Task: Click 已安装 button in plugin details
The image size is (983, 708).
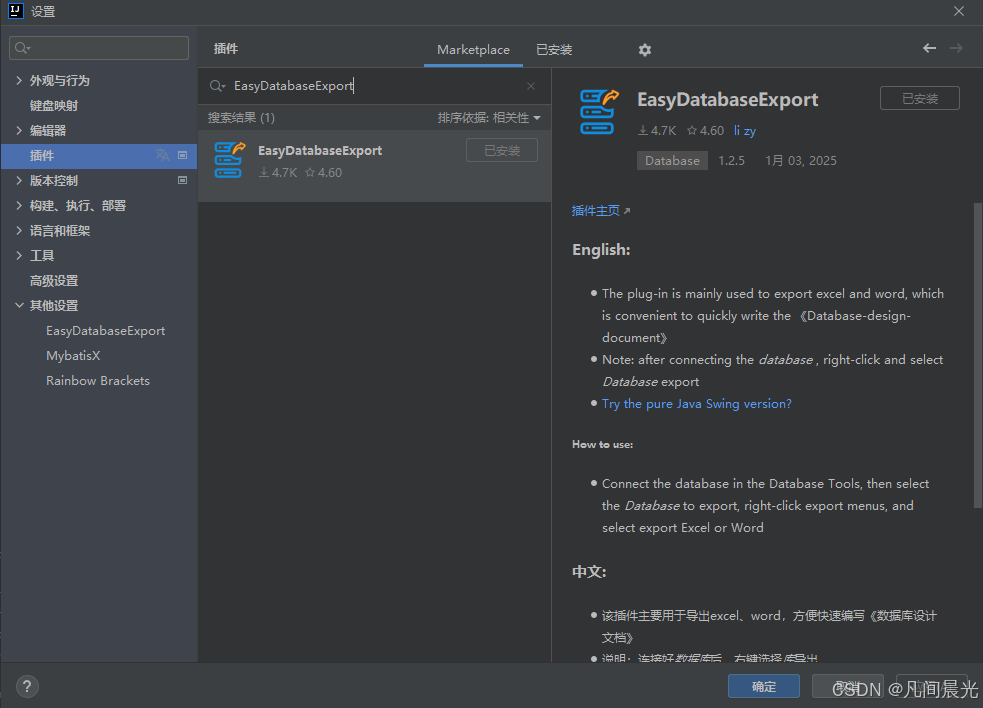Action: coord(920,98)
